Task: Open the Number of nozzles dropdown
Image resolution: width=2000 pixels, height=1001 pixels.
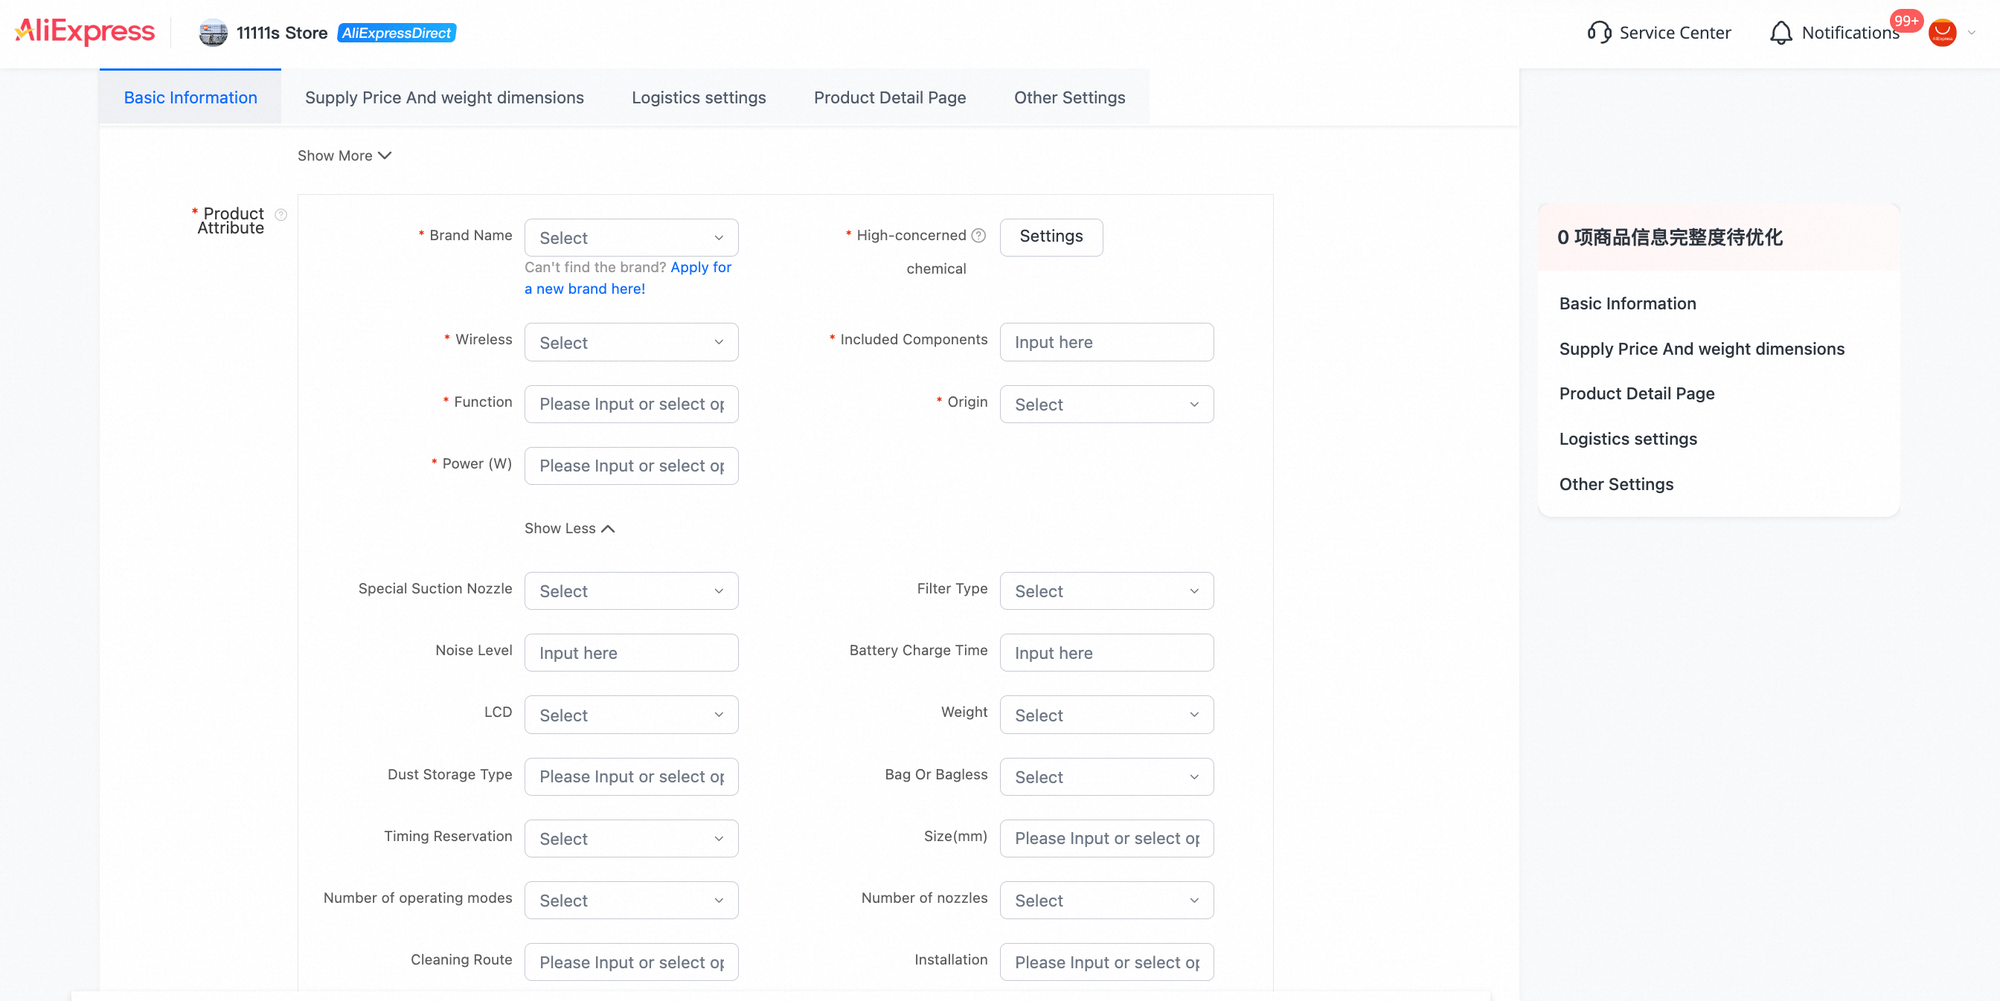Action: coord(1107,900)
